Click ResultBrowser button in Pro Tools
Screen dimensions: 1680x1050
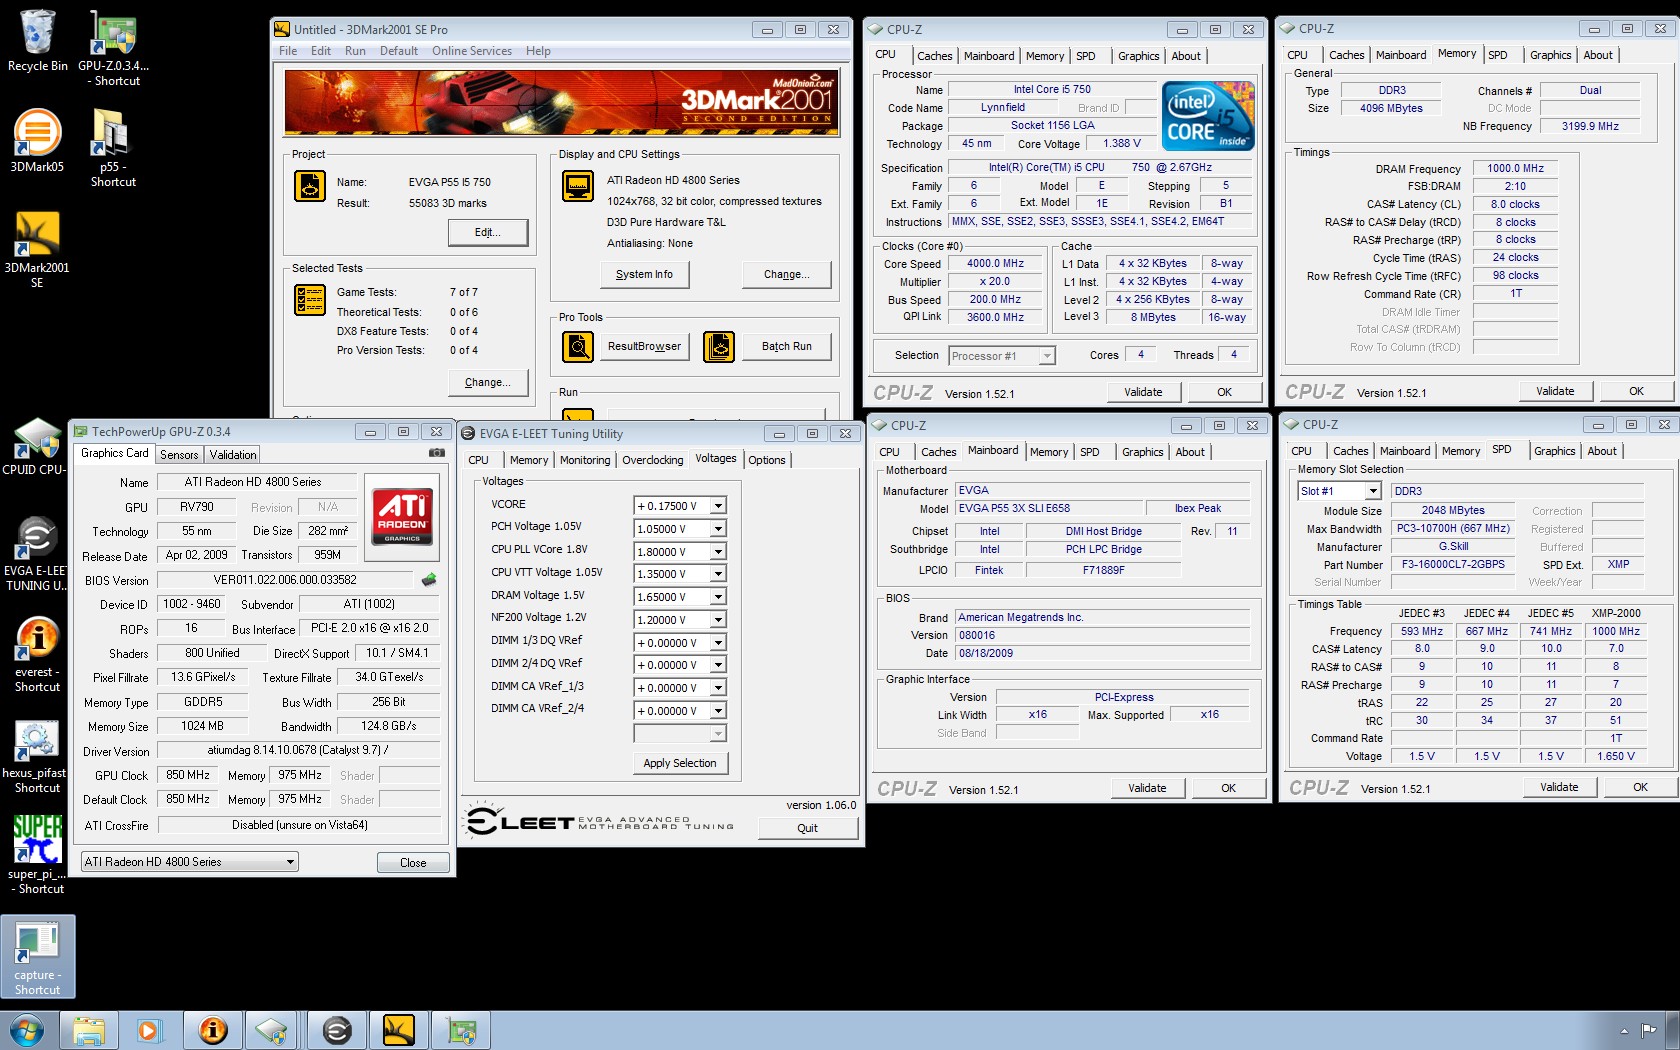point(644,346)
